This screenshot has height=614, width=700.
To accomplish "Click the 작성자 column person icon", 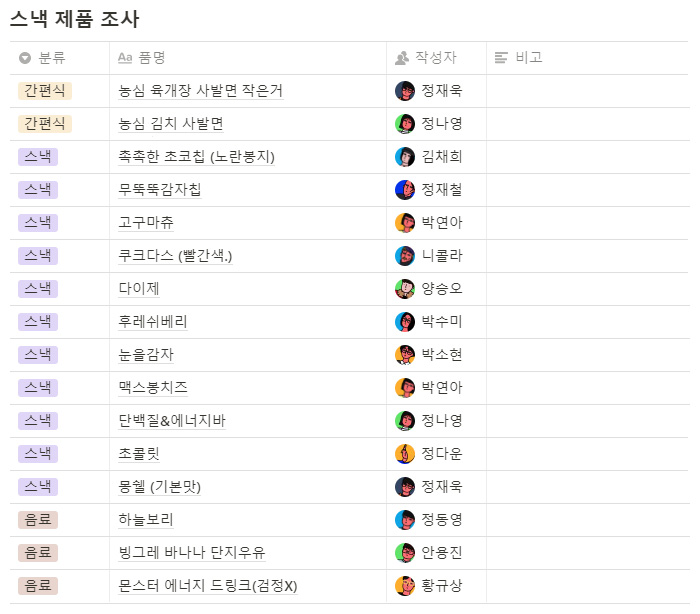I will pos(402,58).
